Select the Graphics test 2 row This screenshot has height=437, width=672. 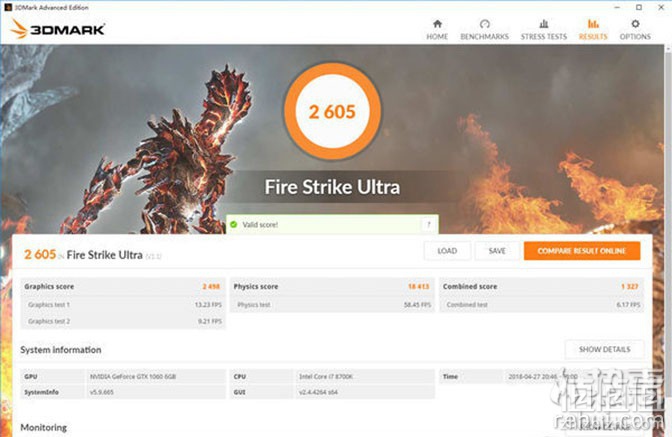pyautogui.click(x=123, y=321)
